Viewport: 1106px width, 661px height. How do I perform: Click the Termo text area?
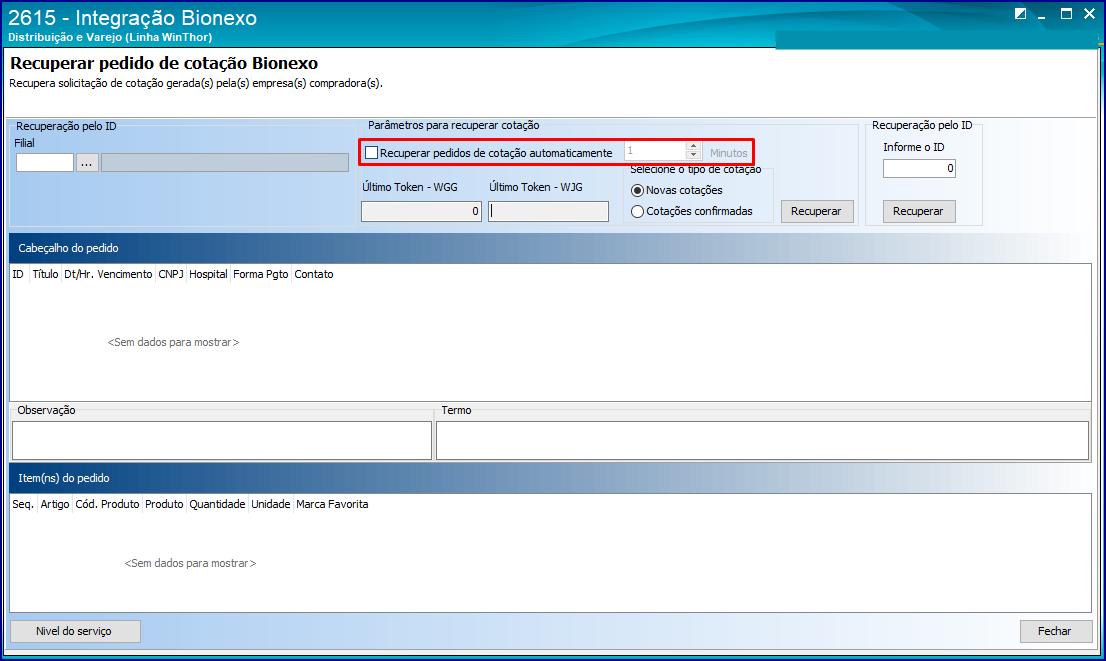coord(762,441)
